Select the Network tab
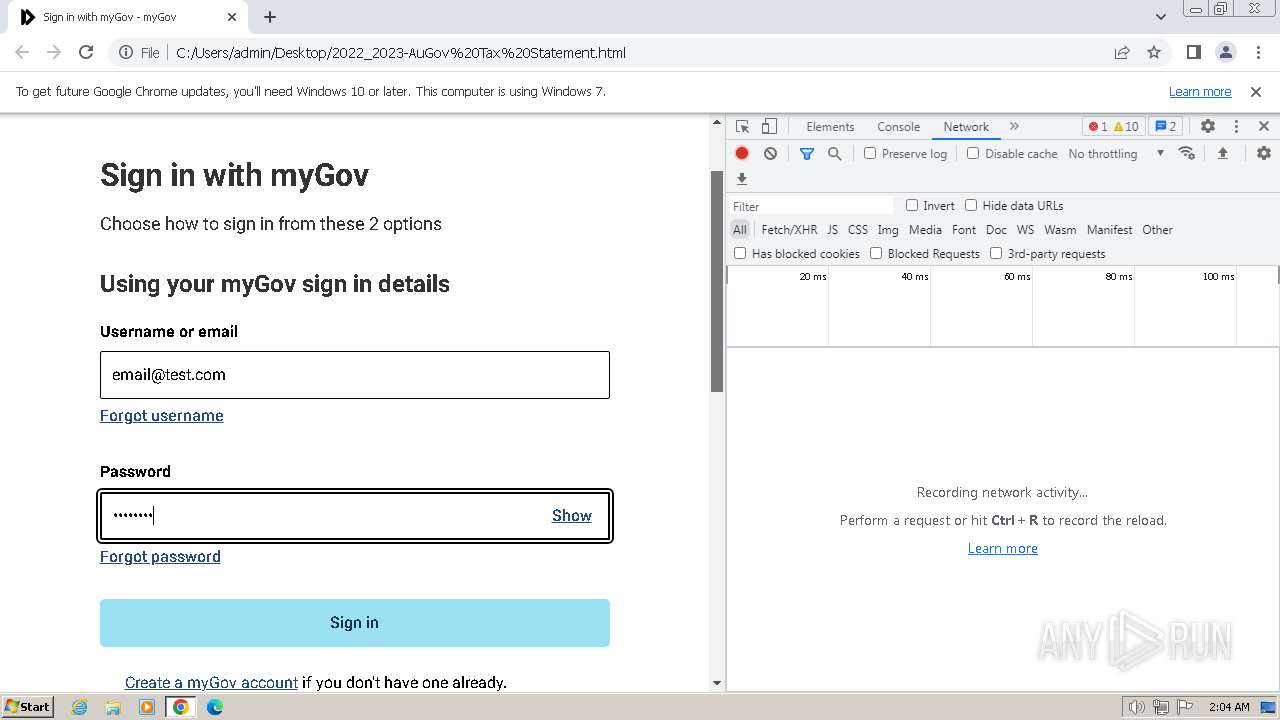This screenshot has height=720, width=1280. tap(966, 127)
